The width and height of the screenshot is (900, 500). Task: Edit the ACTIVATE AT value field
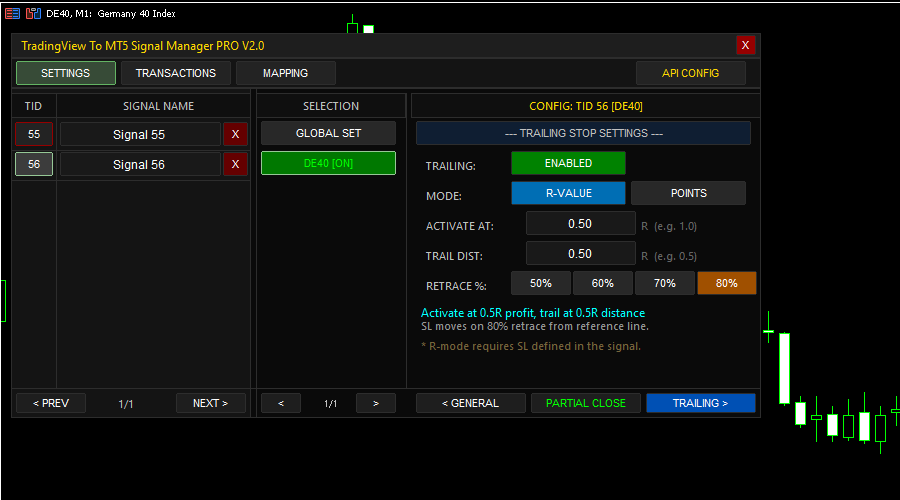pyautogui.click(x=580, y=223)
